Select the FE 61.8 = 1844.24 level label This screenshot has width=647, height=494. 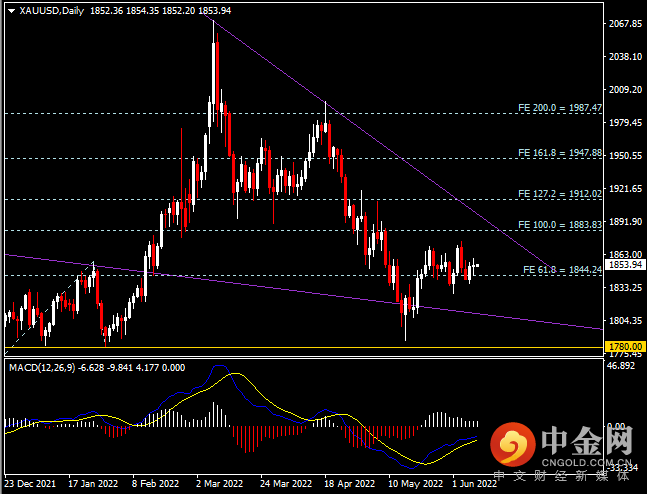point(562,269)
